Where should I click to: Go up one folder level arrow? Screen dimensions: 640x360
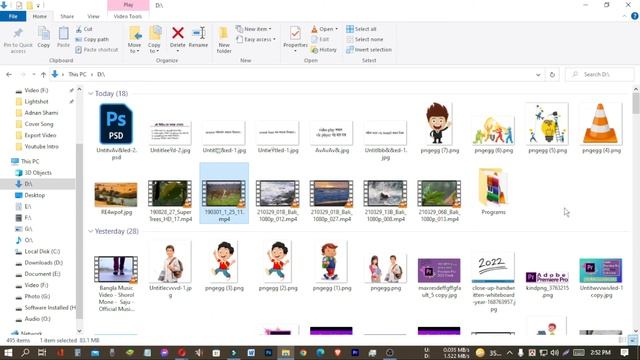(x=43, y=74)
